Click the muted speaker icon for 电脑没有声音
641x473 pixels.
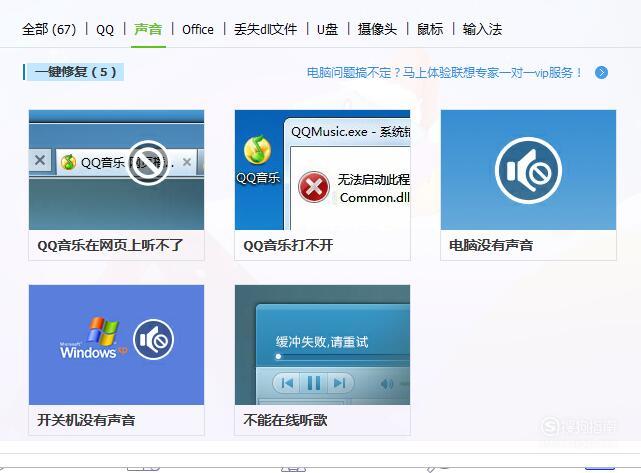[x=528, y=170]
